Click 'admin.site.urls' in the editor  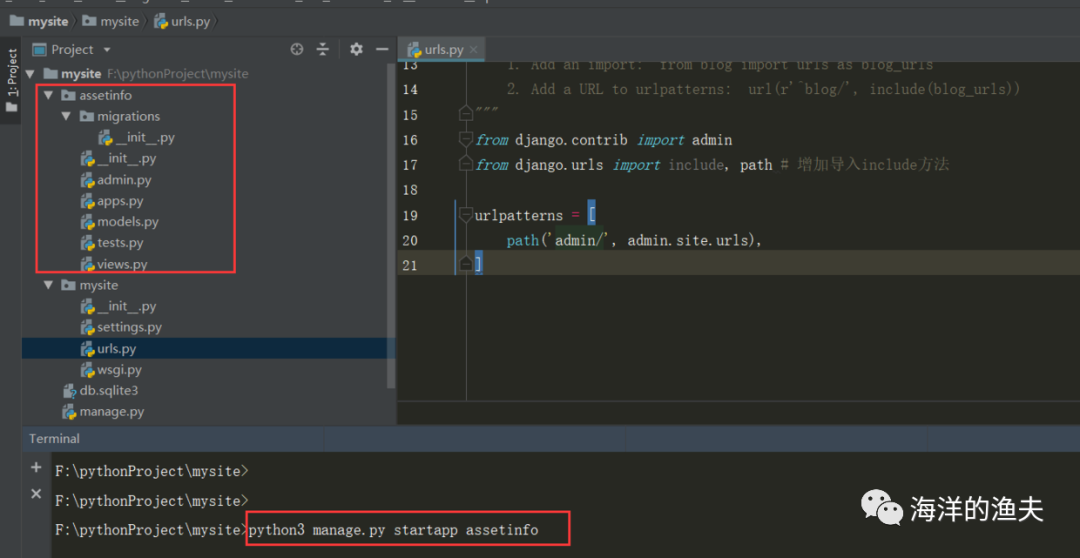[687, 241]
